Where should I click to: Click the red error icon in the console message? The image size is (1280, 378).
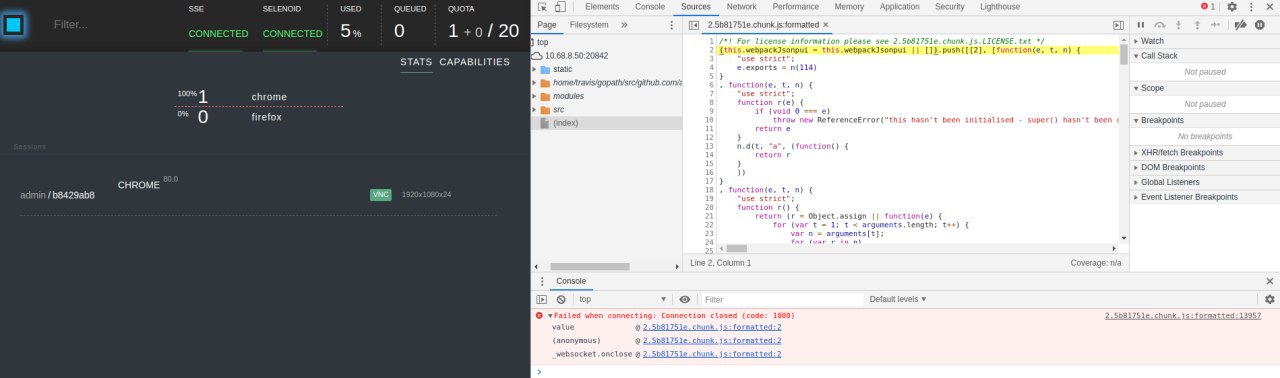tap(540, 315)
